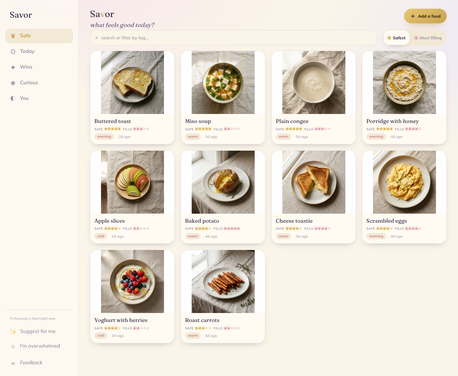This screenshot has width=458, height=376.
Task: Click the morning tag on Porridge with honey
Action: [376, 137]
